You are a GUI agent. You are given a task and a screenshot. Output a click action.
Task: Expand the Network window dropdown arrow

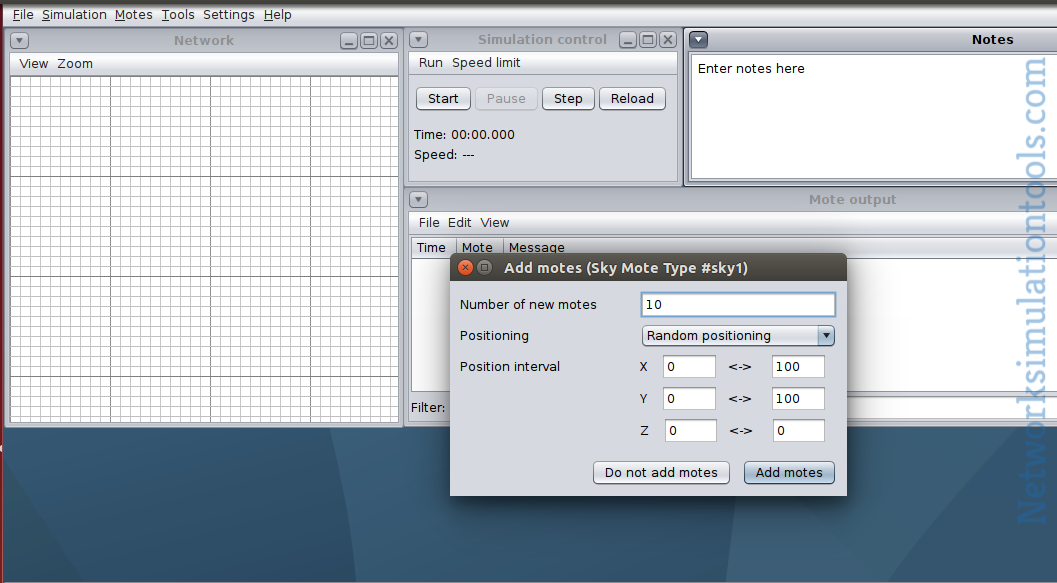click(20, 40)
